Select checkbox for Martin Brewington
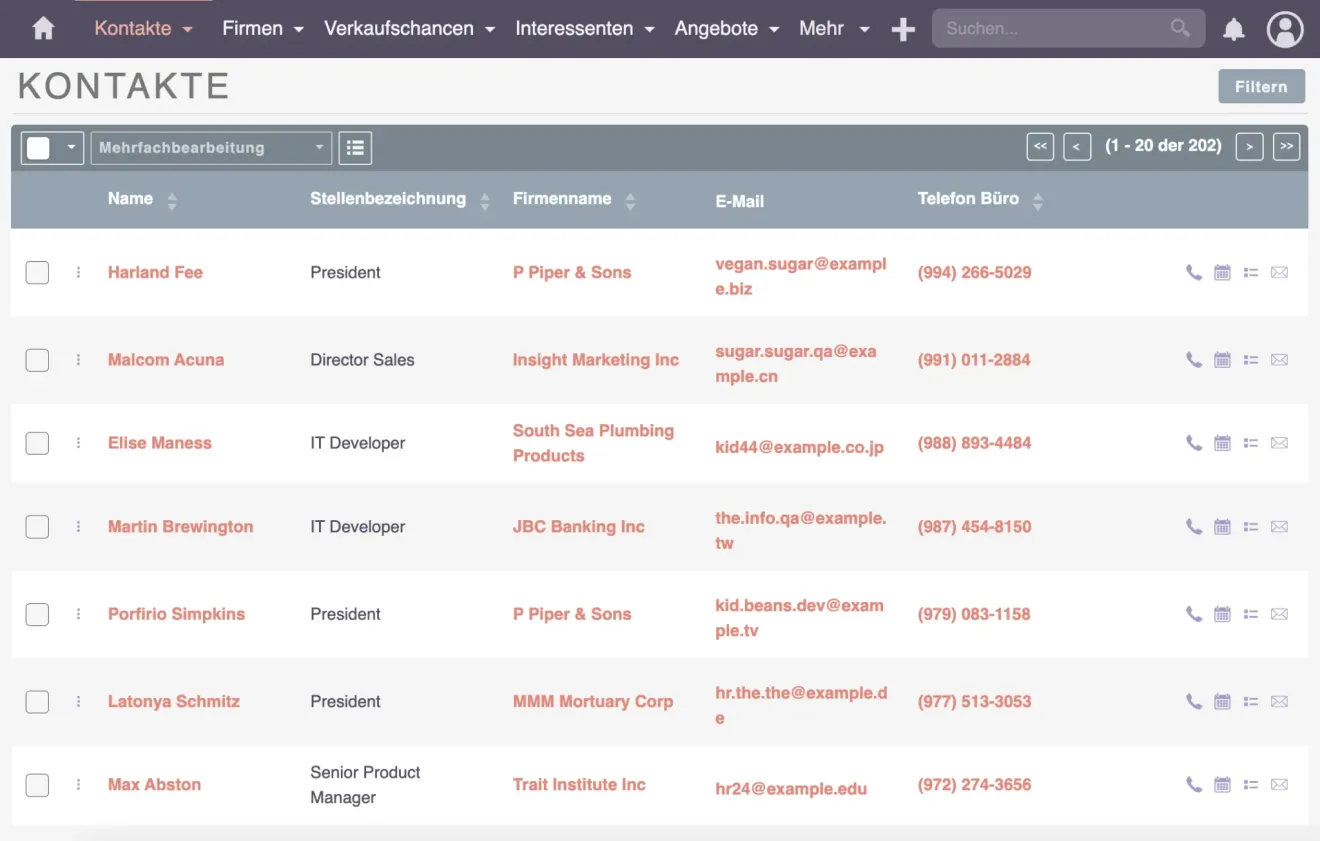1320x841 pixels. click(x=37, y=527)
